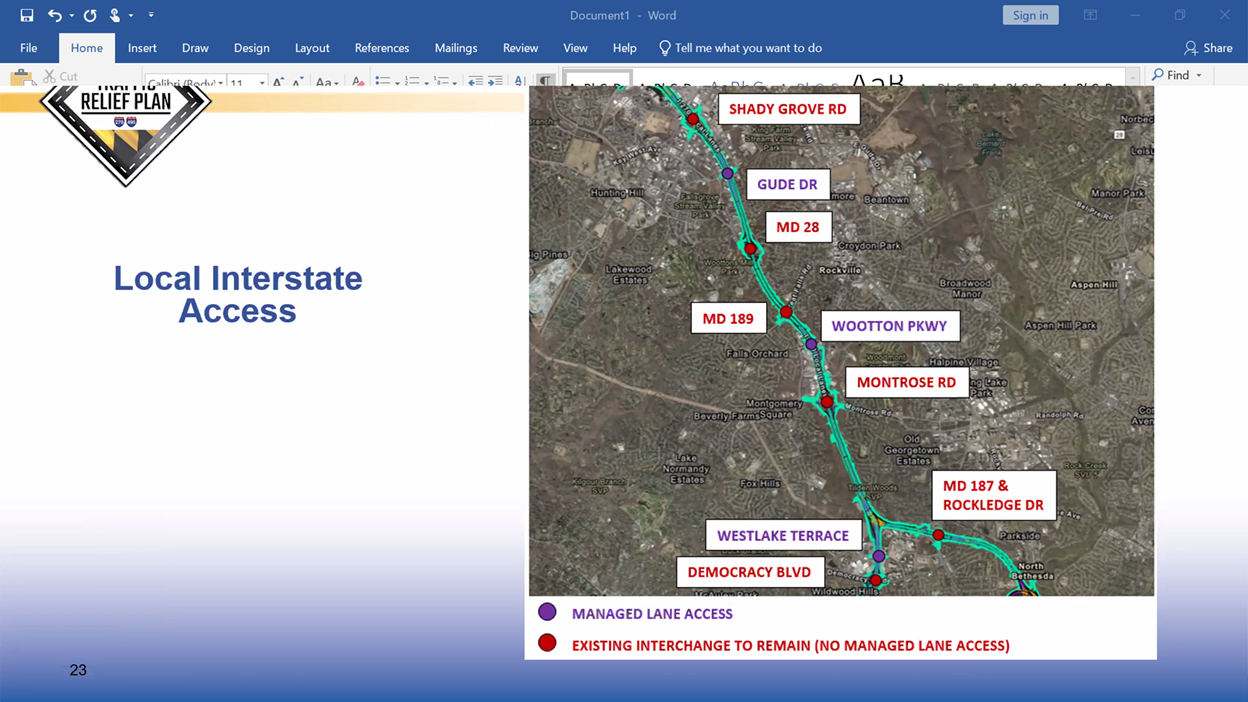Click the Cut scissors icon
This screenshot has width=1248, height=702.
(50, 77)
